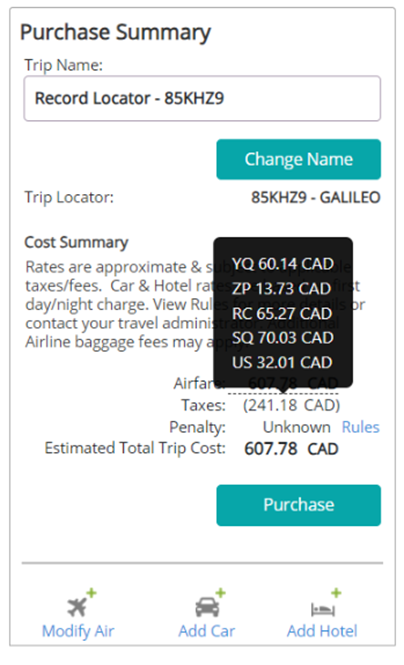
Task: Click the Taxes amount 241.18 CAD
Action: 291,405
